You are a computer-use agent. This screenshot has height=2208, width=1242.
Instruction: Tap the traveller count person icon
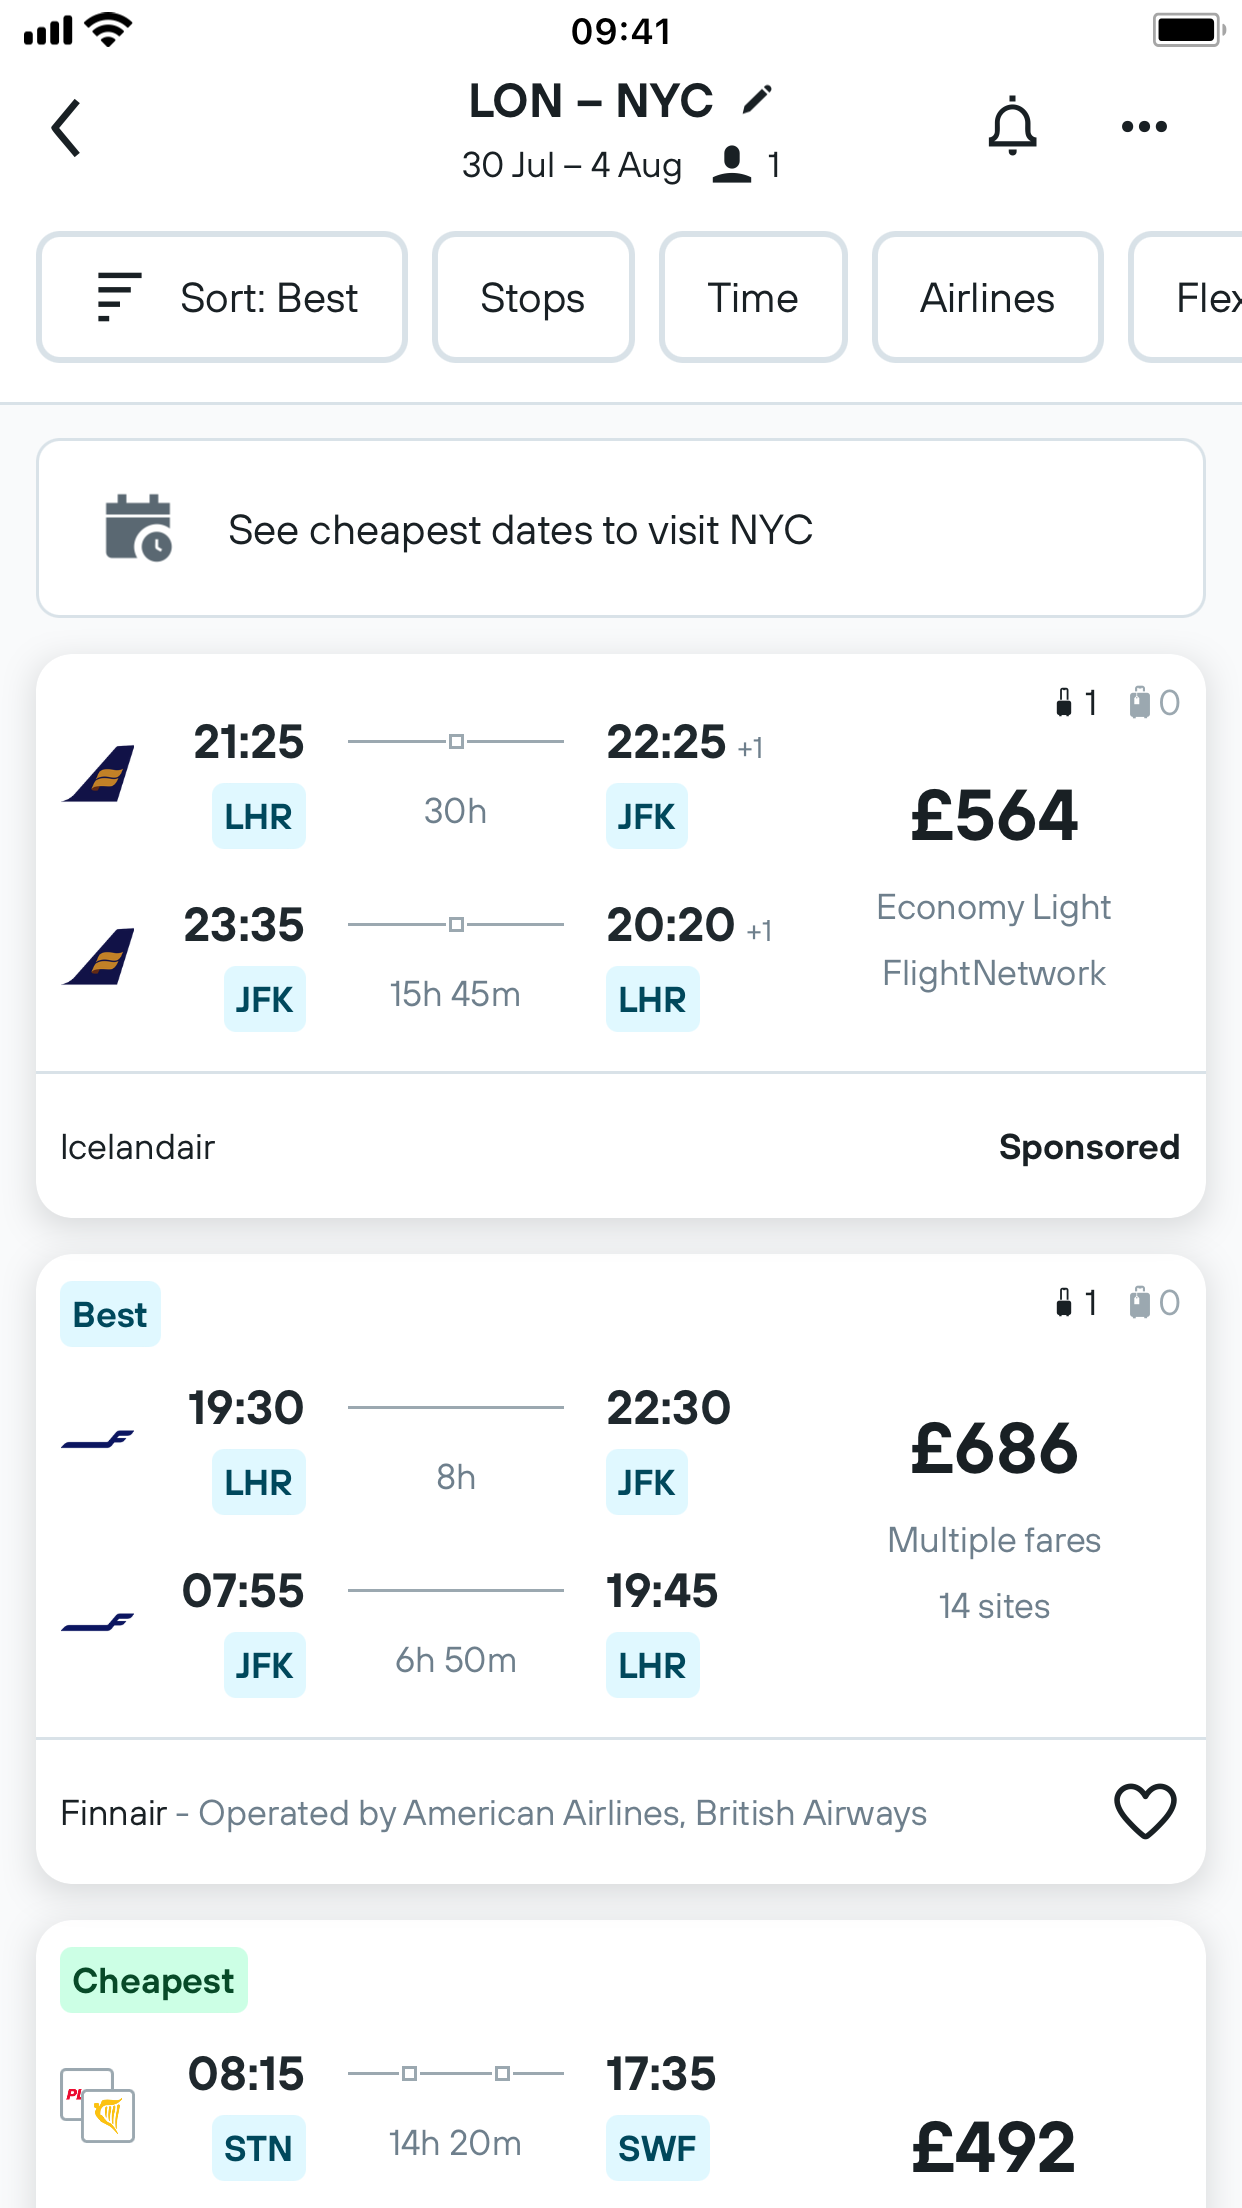point(732,165)
